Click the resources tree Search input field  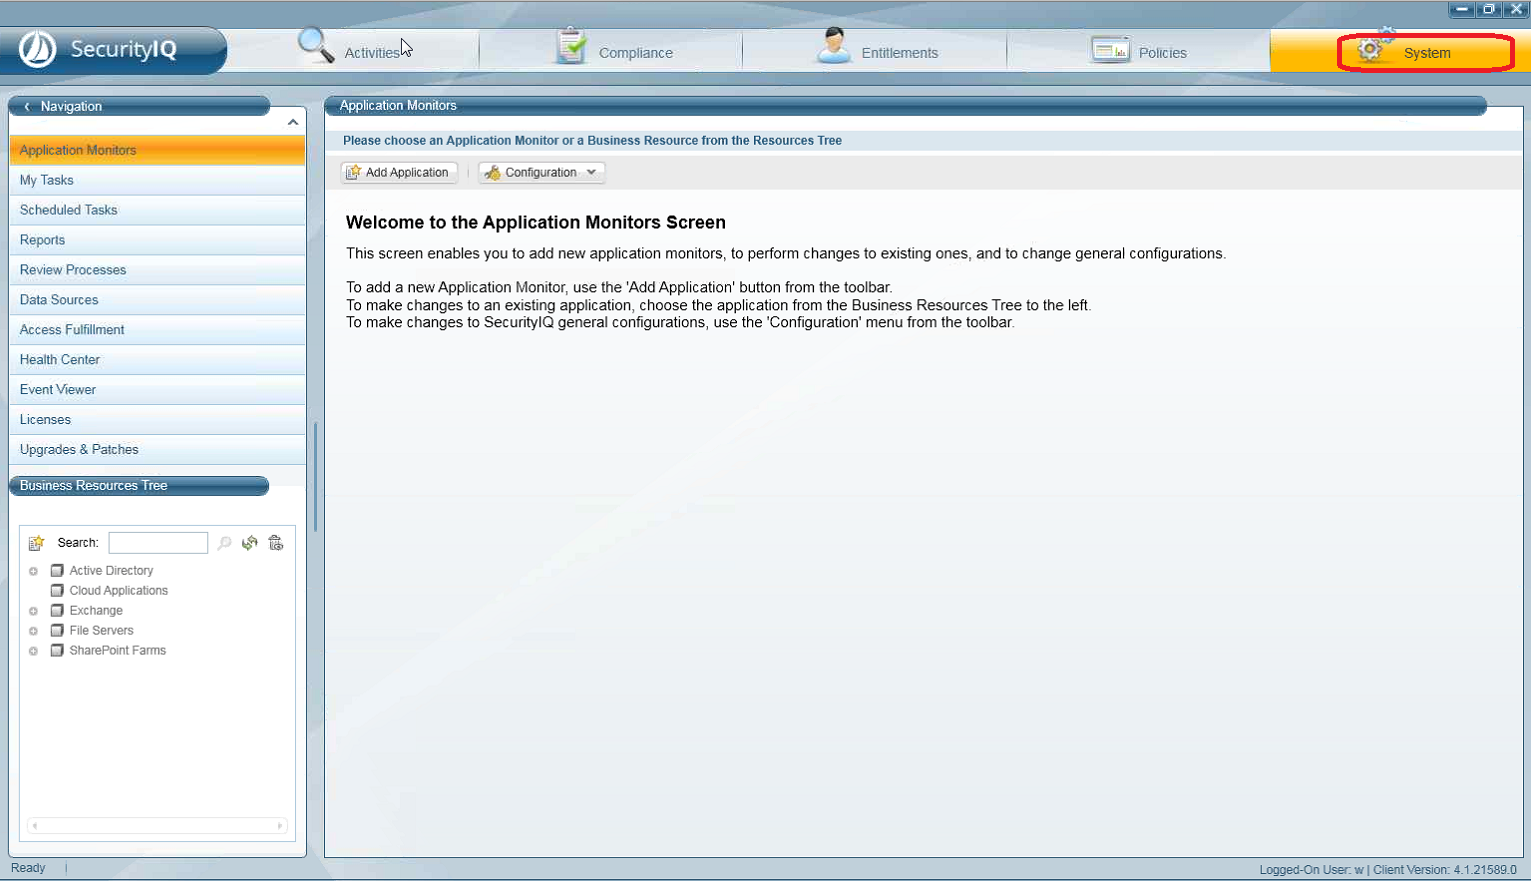coord(158,543)
